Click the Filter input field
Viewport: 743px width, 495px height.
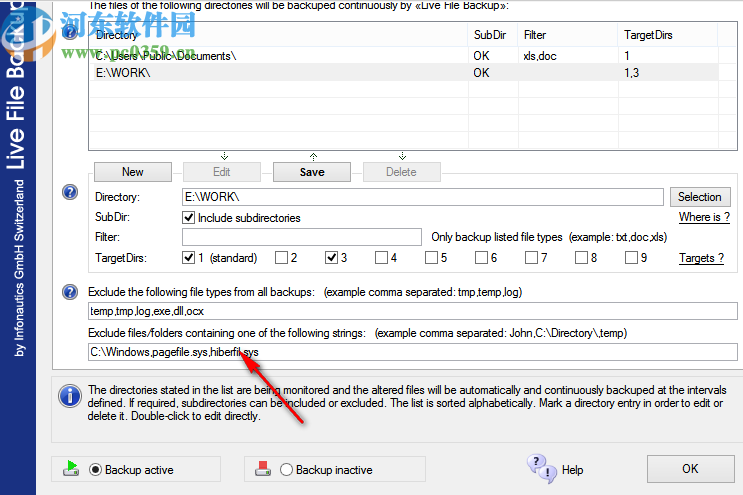click(302, 237)
